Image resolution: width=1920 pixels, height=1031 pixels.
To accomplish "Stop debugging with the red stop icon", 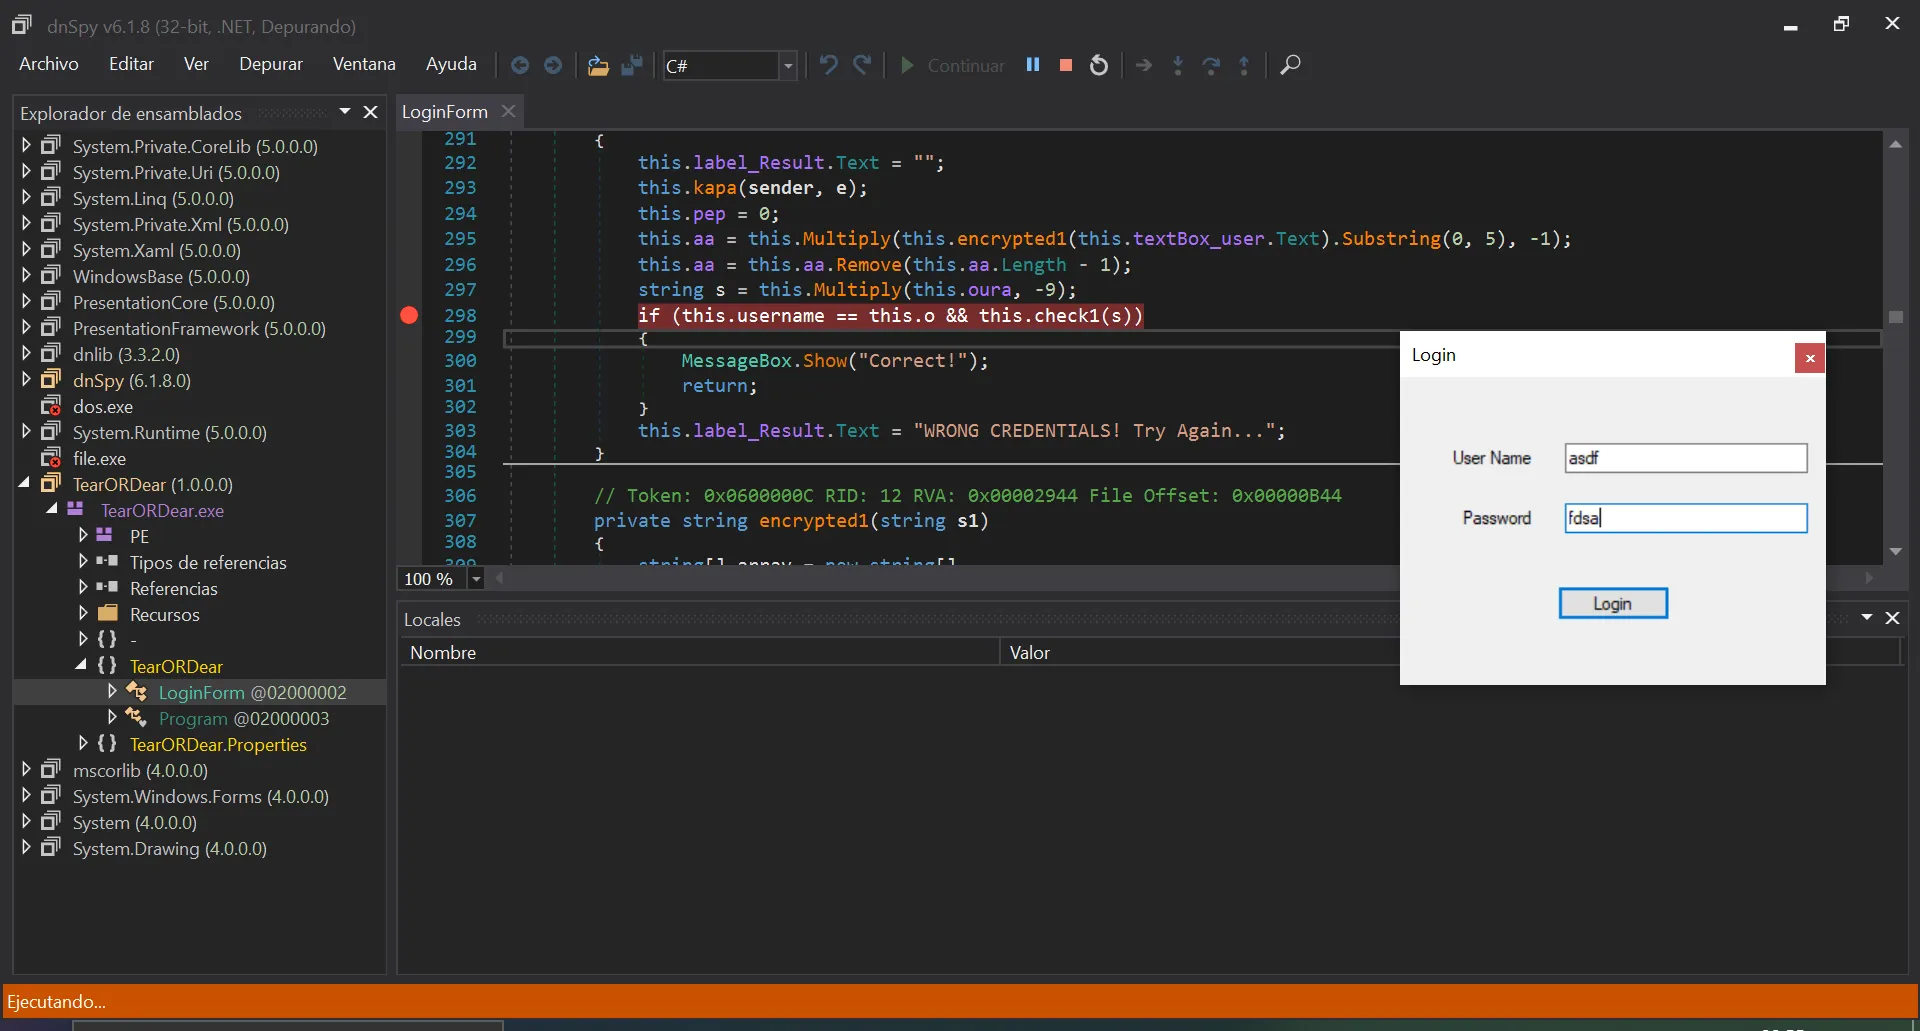I will pyautogui.click(x=1066, y=65).
